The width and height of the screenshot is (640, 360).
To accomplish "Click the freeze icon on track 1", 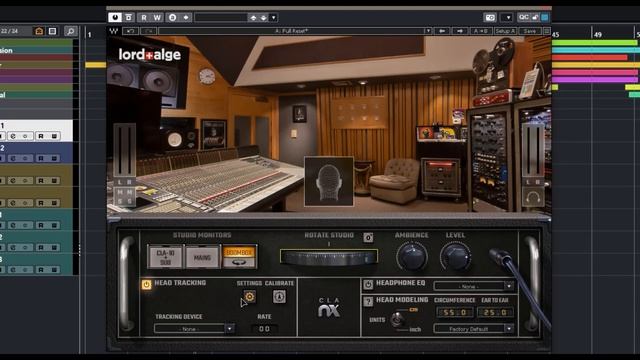I will click(x=25, y=136).
